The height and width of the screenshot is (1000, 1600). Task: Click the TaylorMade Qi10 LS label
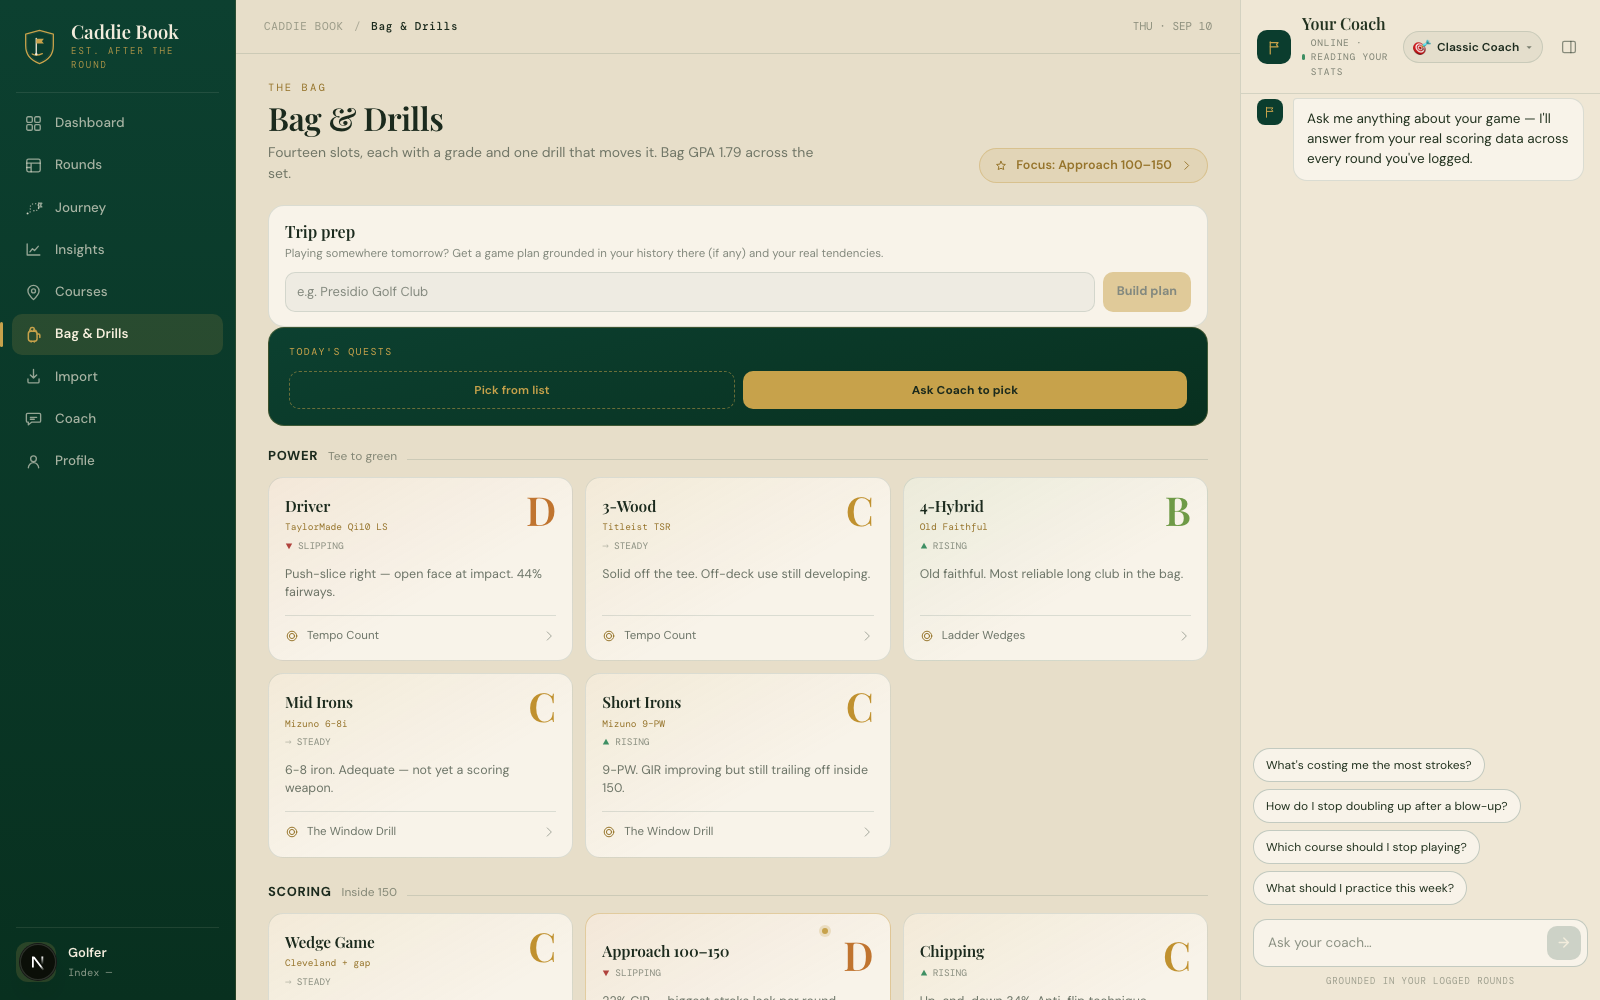tap(336, 527)
